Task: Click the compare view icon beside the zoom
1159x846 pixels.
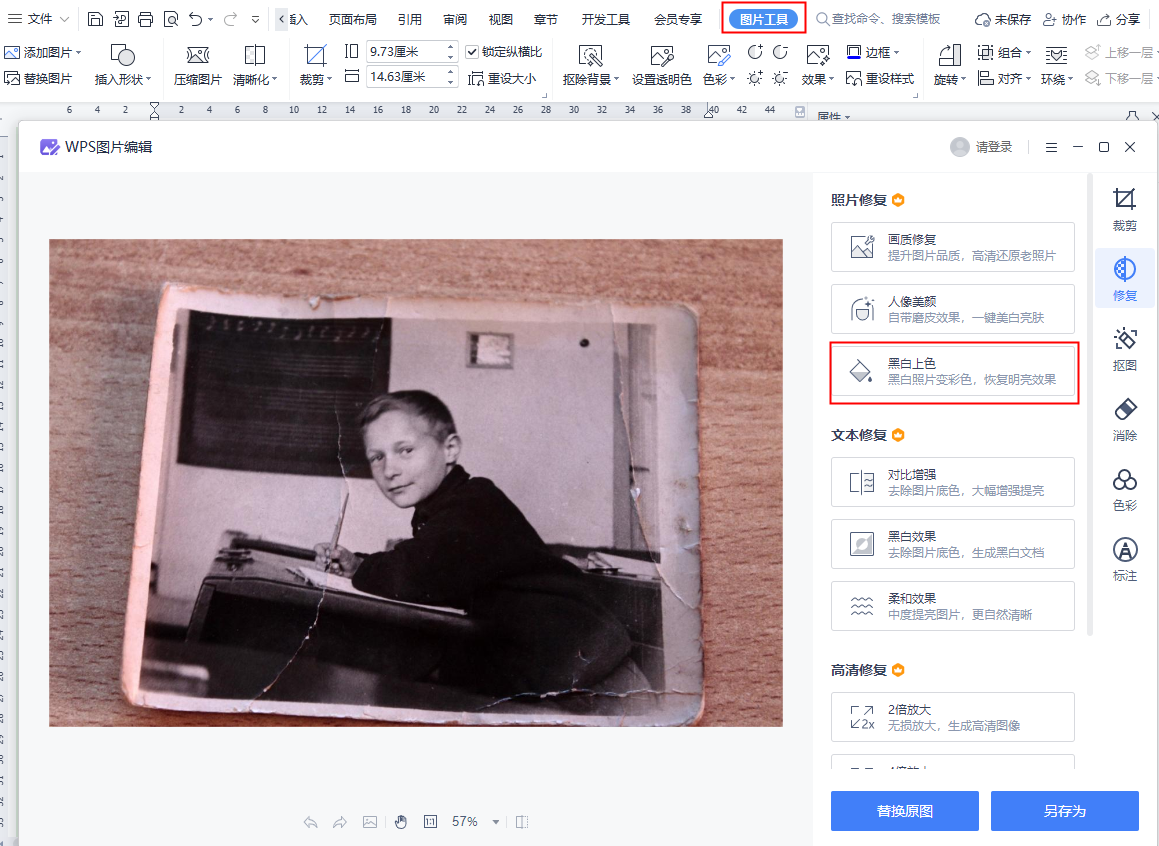Action: pos(522,822)
